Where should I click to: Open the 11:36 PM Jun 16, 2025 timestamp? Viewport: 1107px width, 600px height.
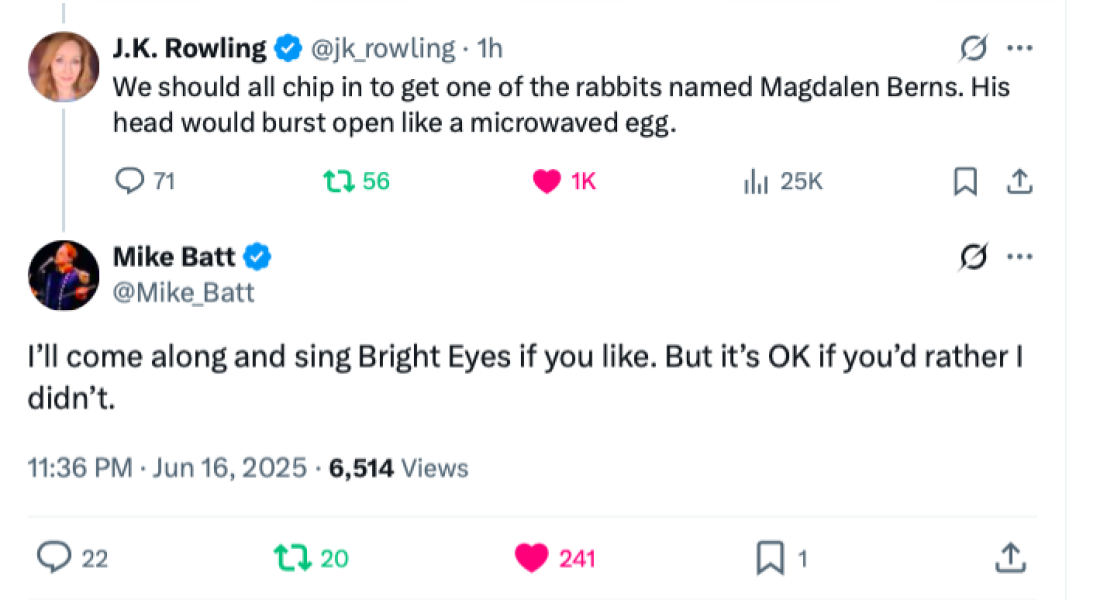[x=167, y=467]
